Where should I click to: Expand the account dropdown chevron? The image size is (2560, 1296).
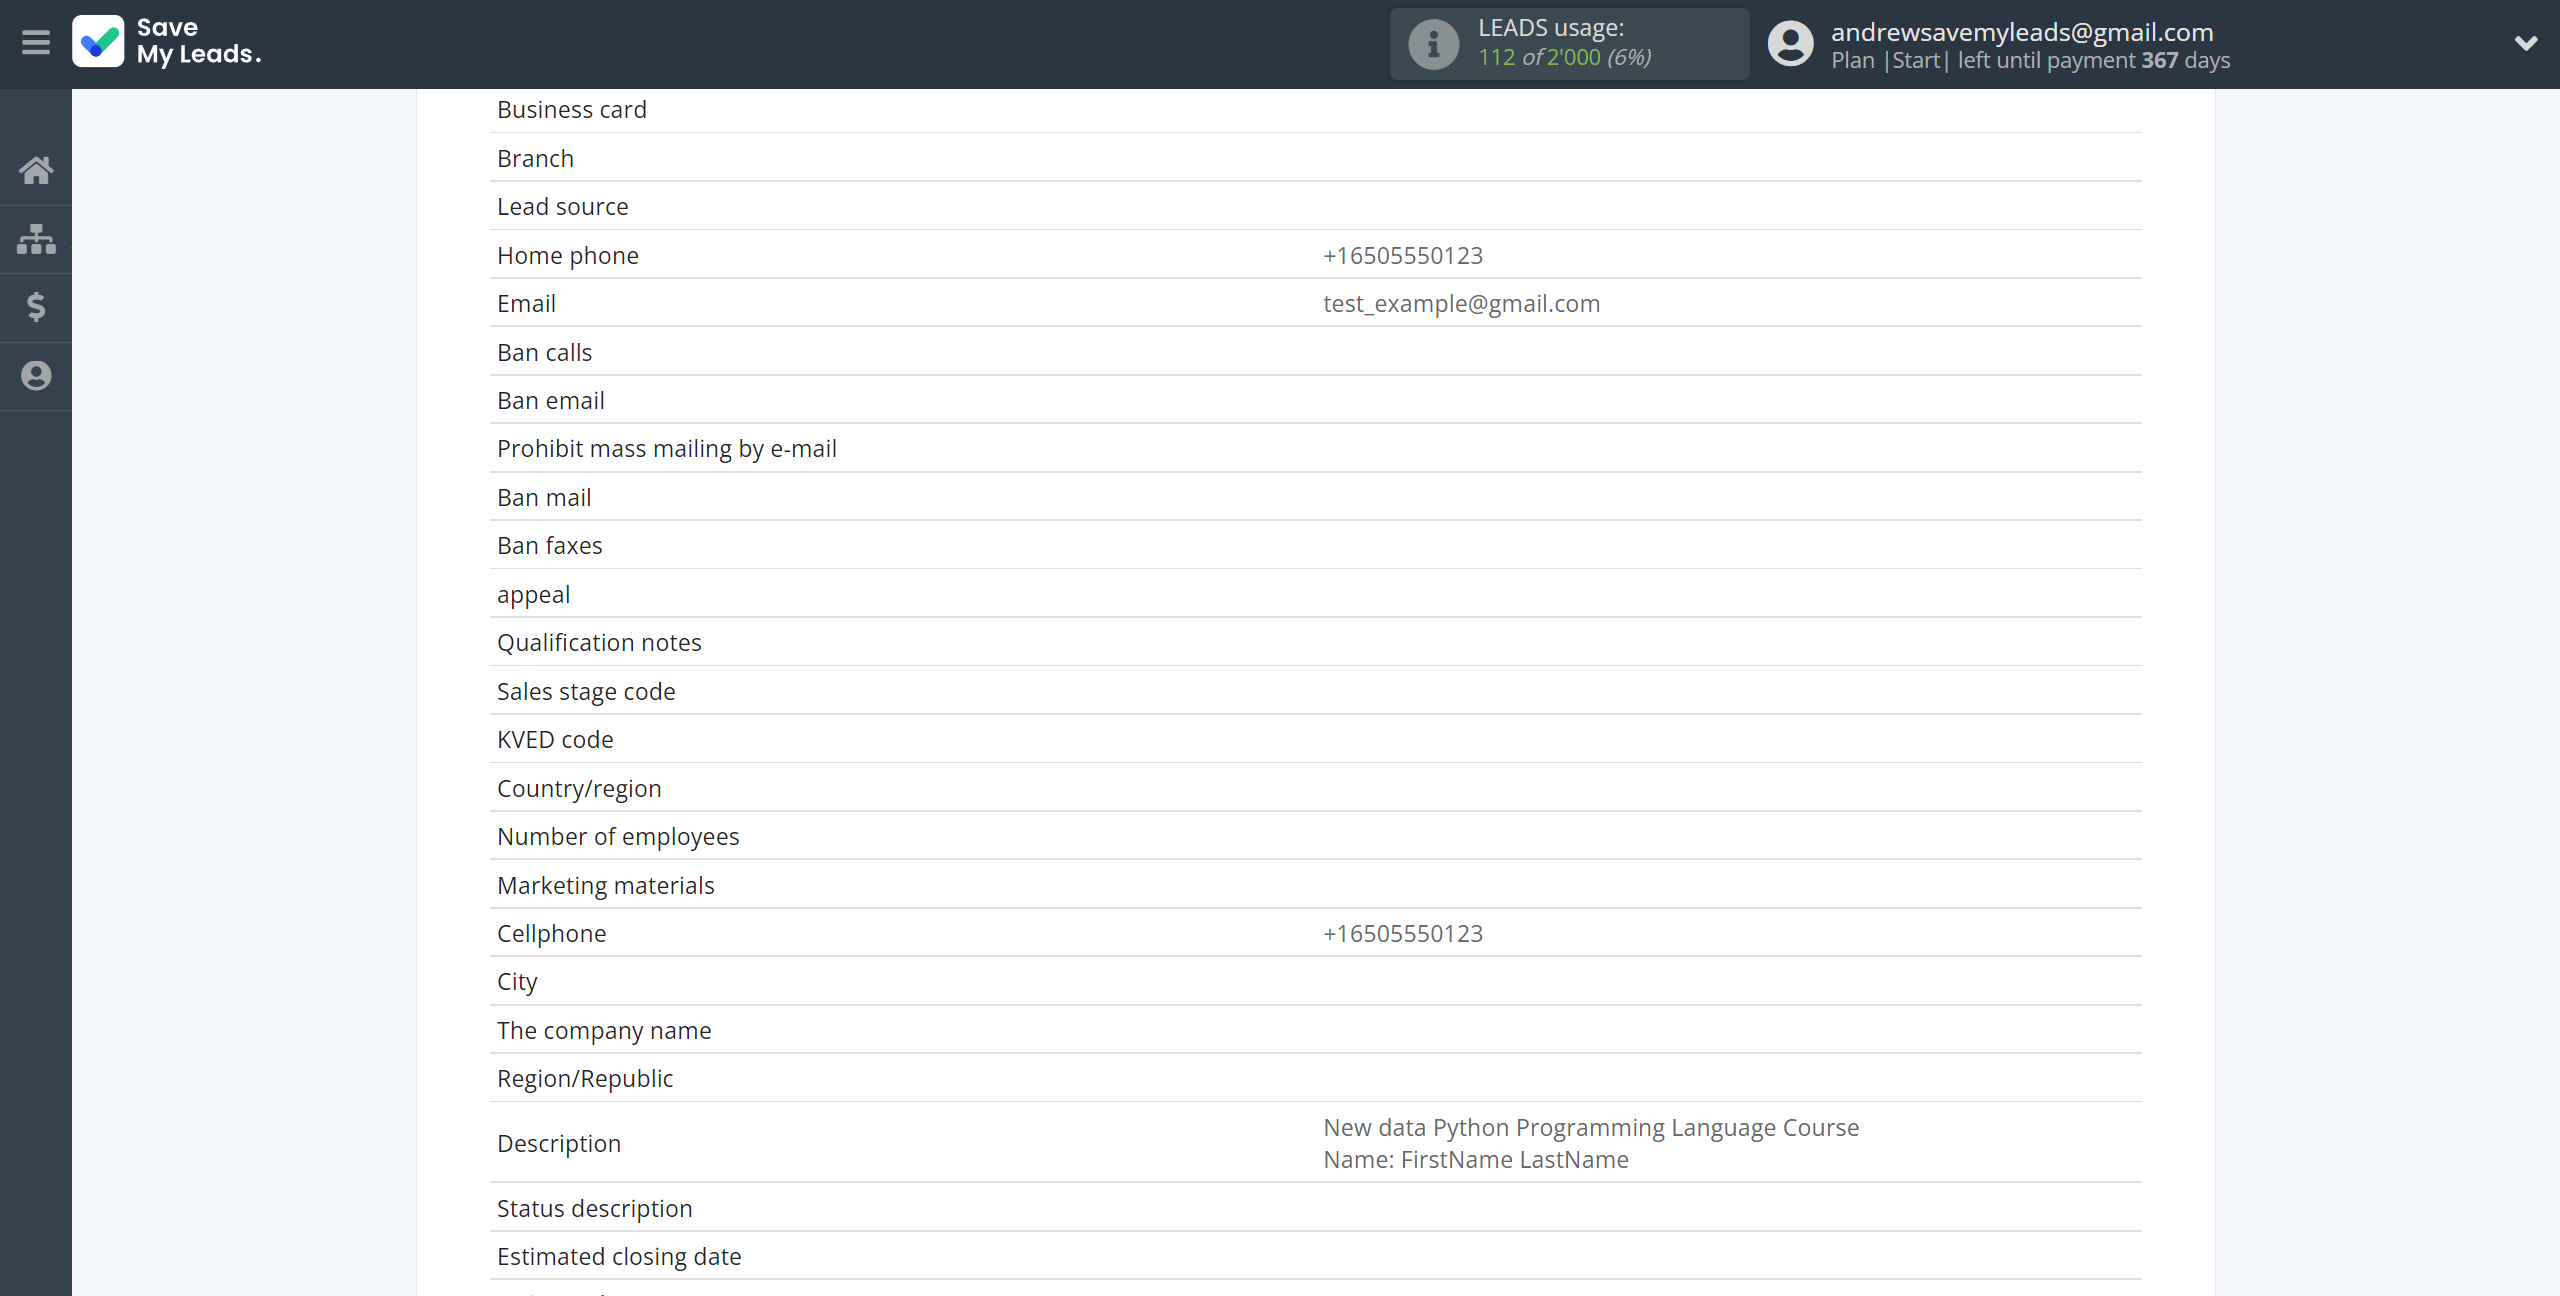[2526, 43]
